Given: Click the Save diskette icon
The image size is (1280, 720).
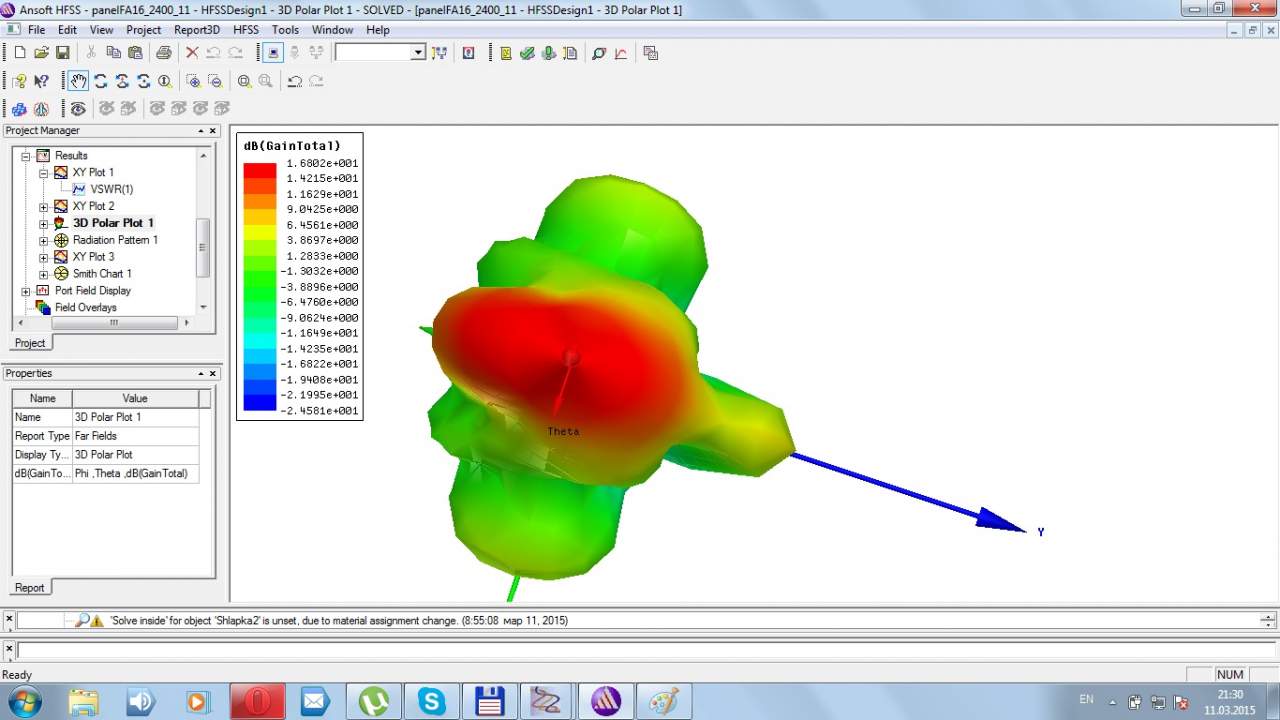Looking at the screenshot, I should [62, 53].
